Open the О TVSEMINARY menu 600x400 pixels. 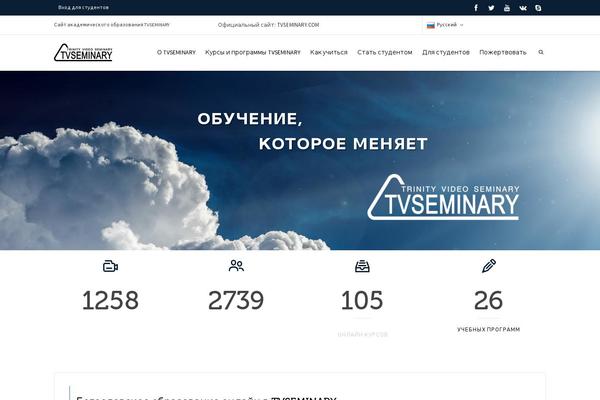point(176,52)
